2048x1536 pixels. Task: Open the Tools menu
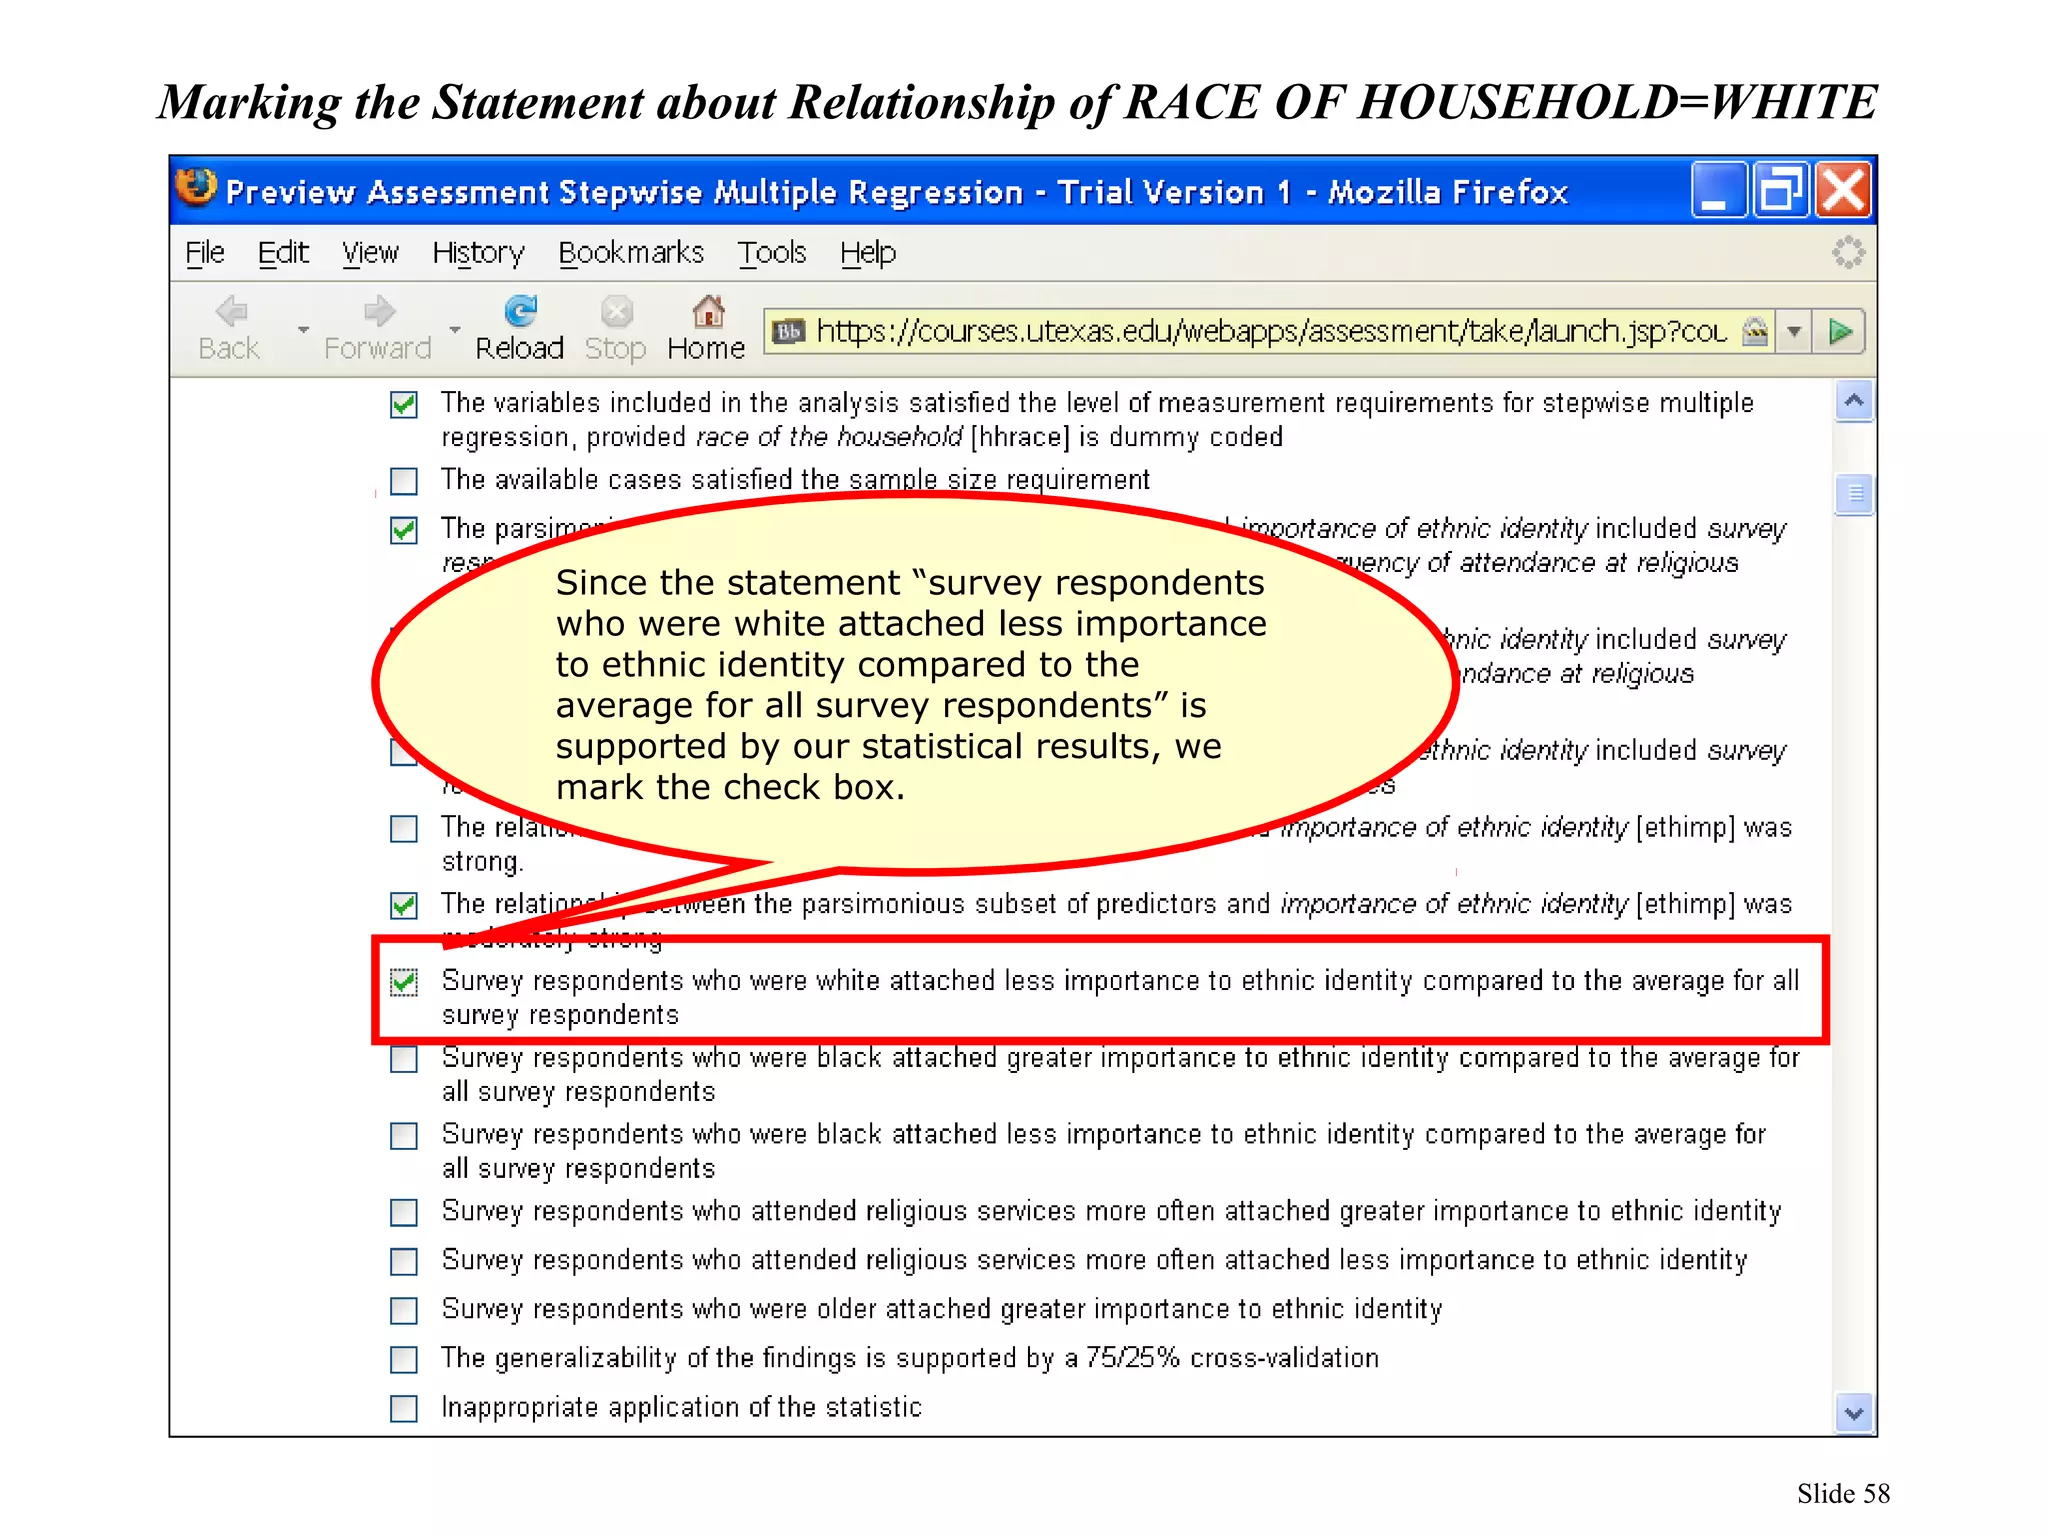(x=772, y=253)
